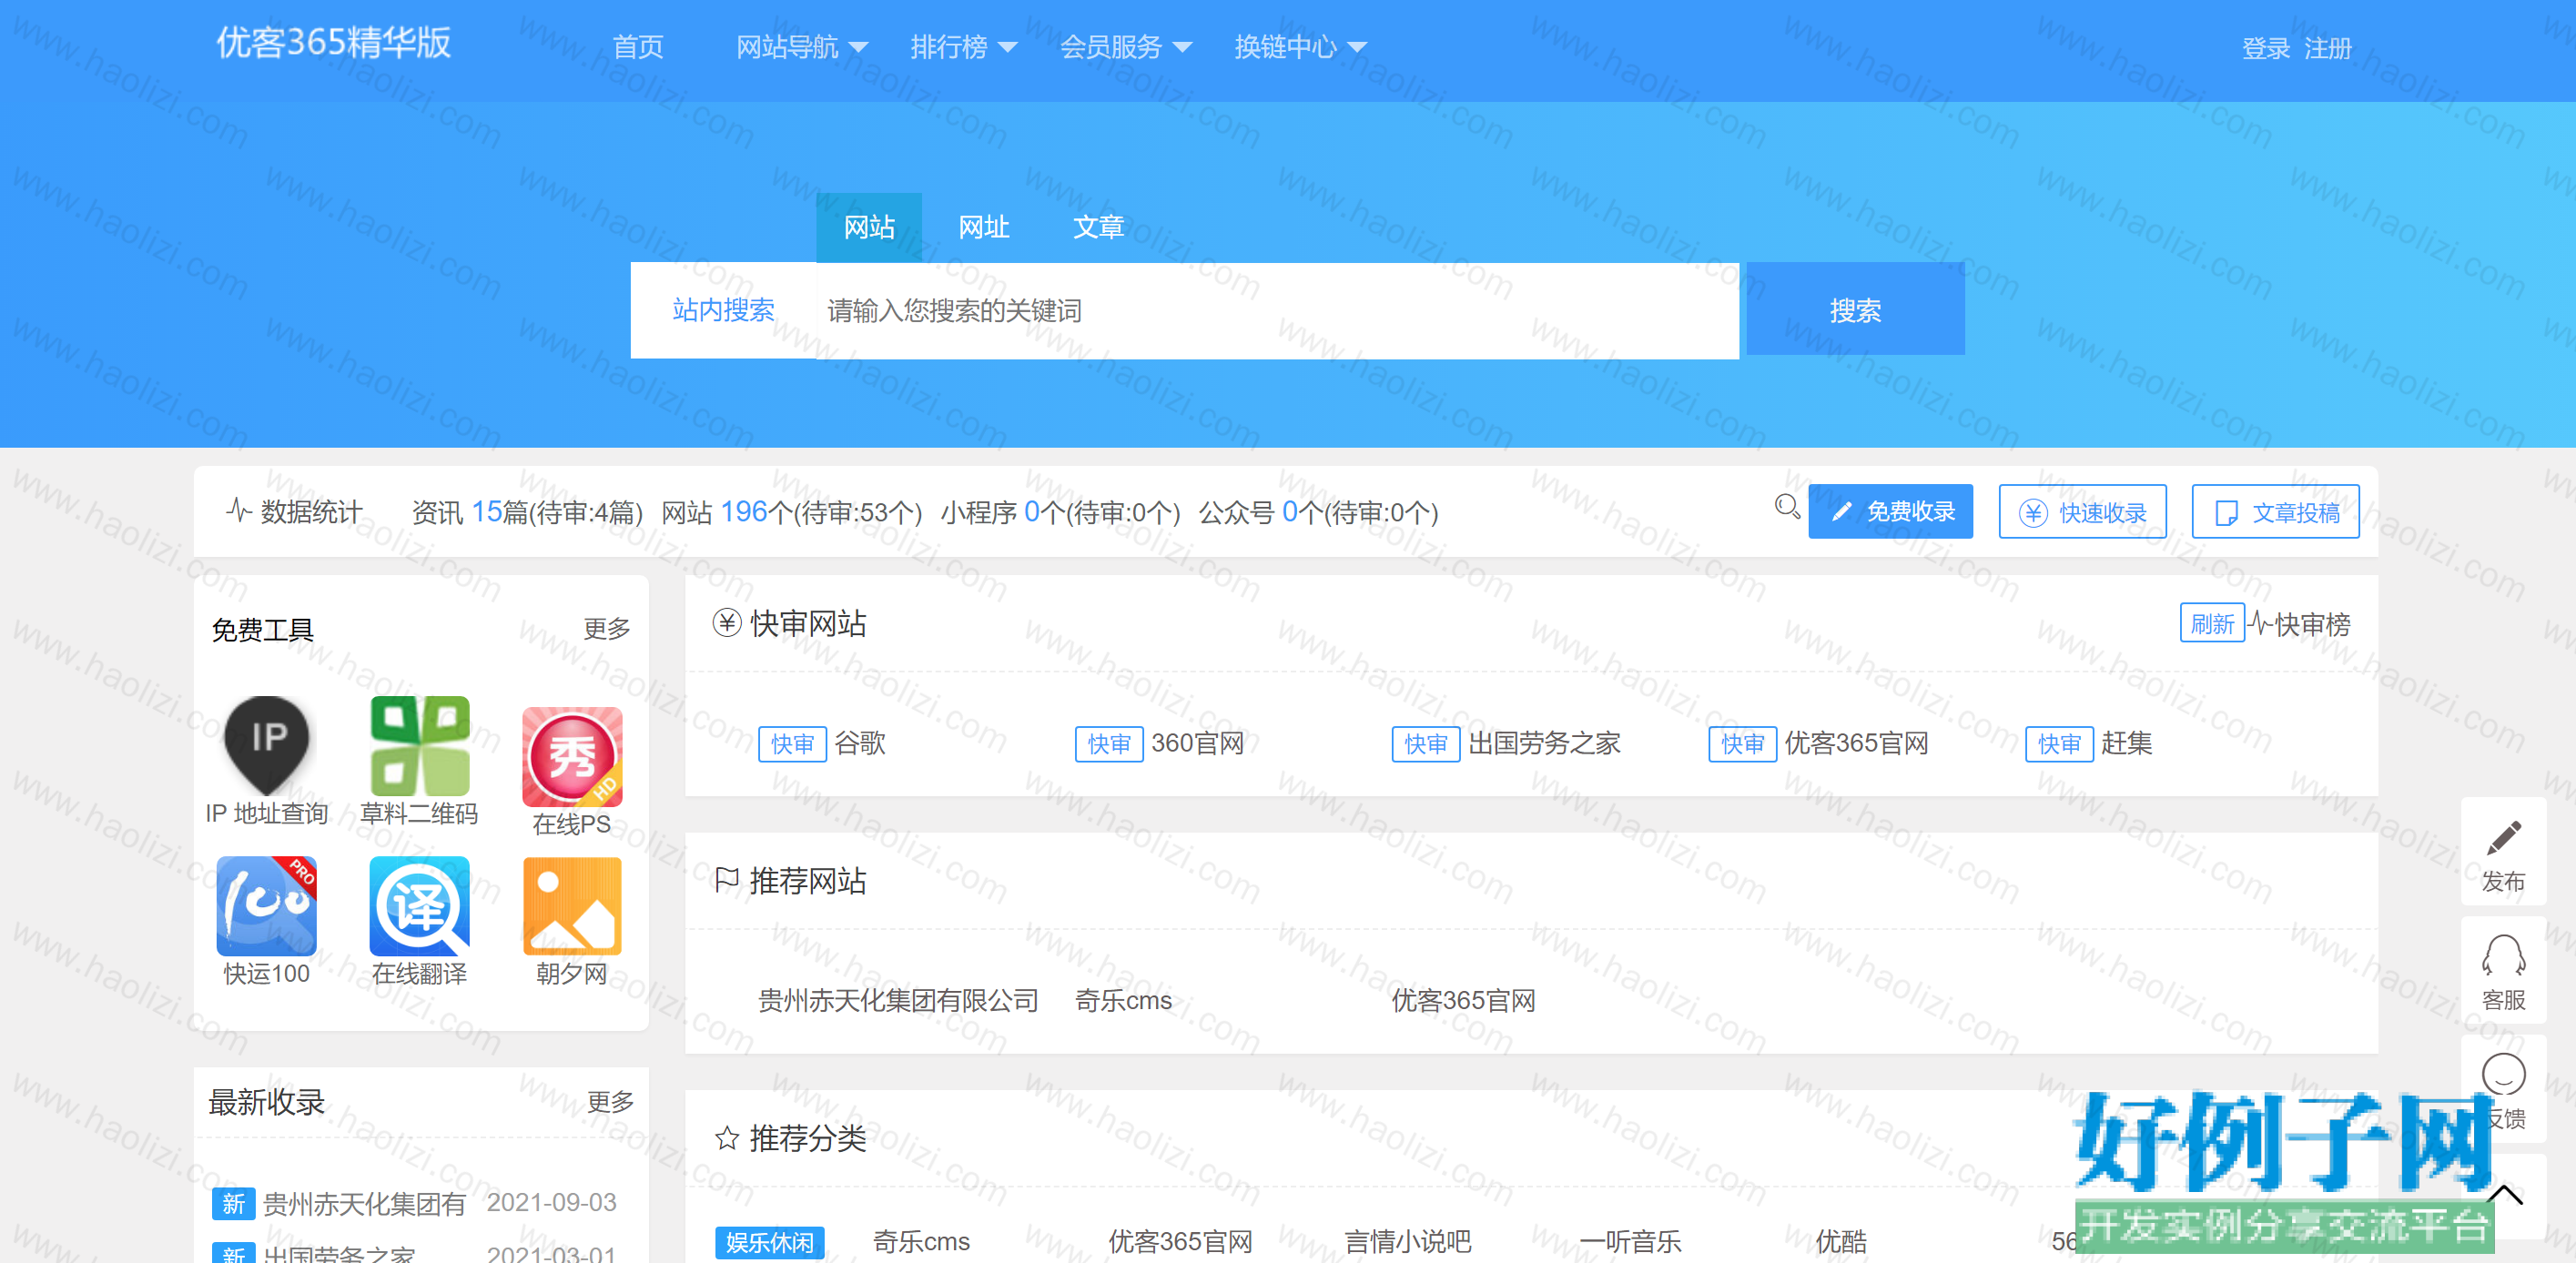This screenshot has width=2576, height=1263.
Task: Open 奇乐cms in the 娱乐休闲 row
Action: coord(921,1242)
